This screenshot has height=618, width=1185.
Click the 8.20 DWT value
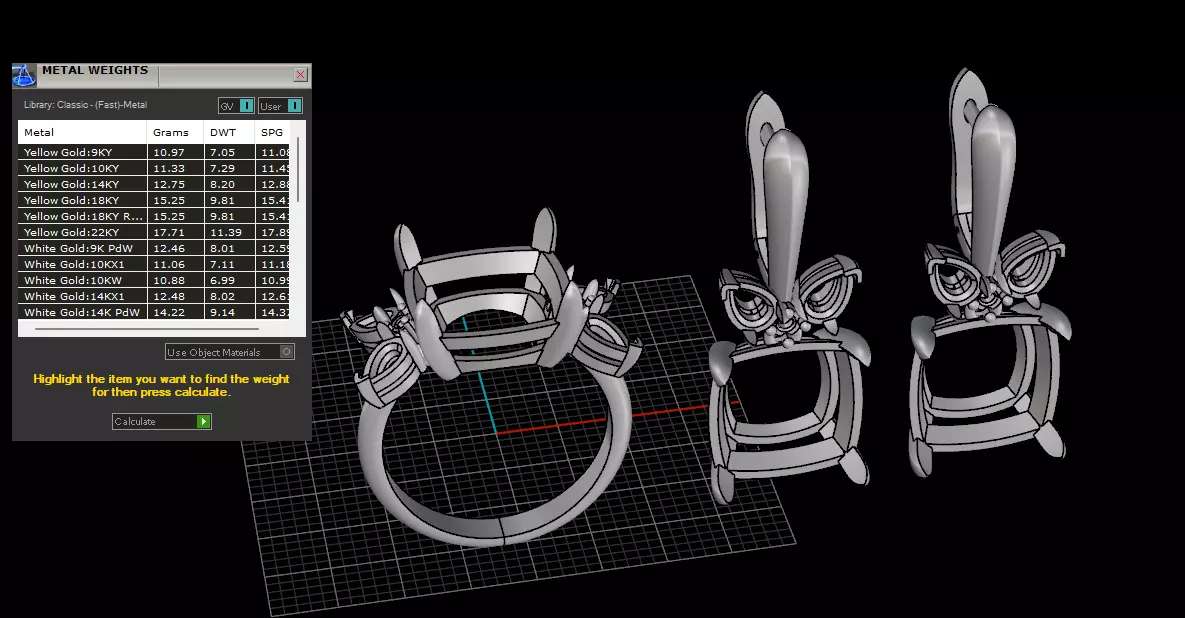pyautogui.click(x=222, y=184)
